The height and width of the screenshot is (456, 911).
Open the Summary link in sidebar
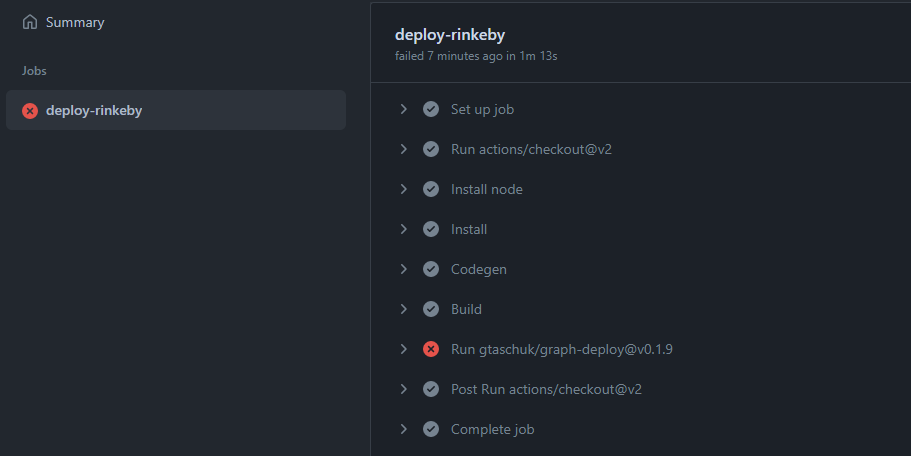pyautogui.click(x=75, y=22)
